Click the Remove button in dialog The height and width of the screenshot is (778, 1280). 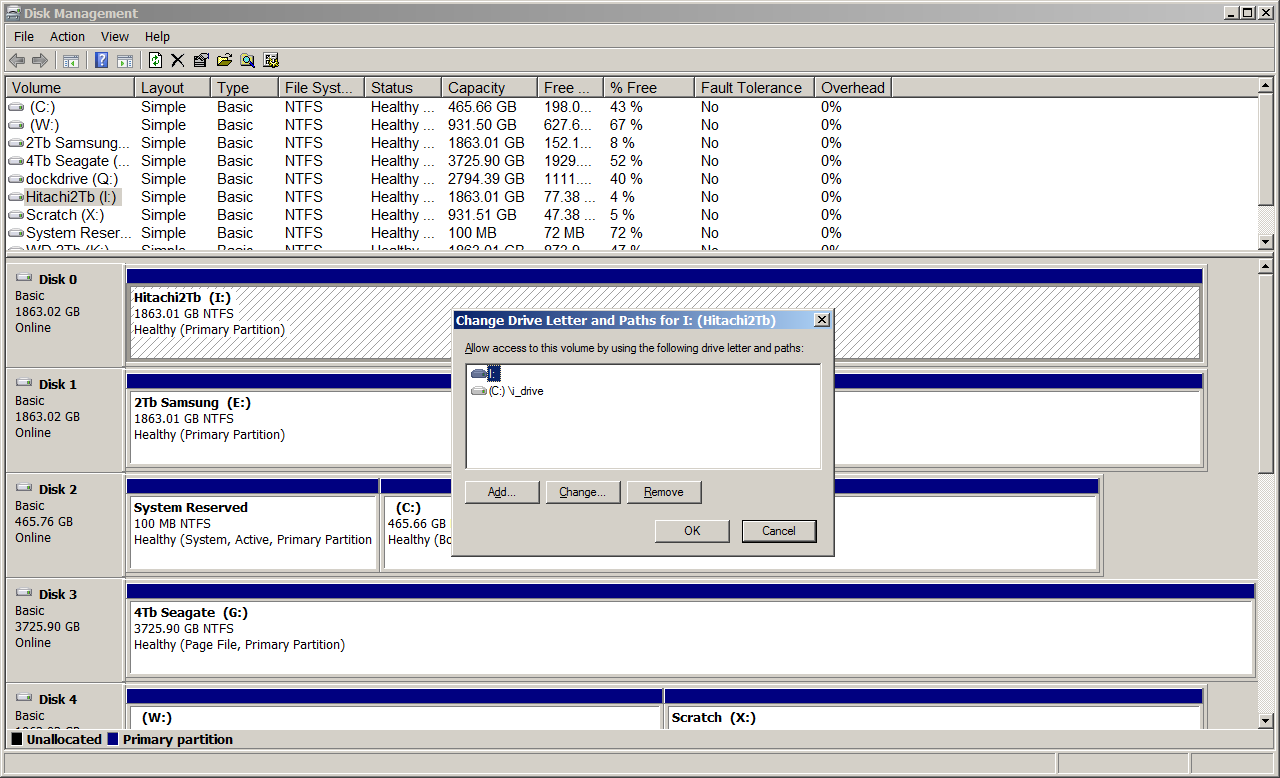664,492
